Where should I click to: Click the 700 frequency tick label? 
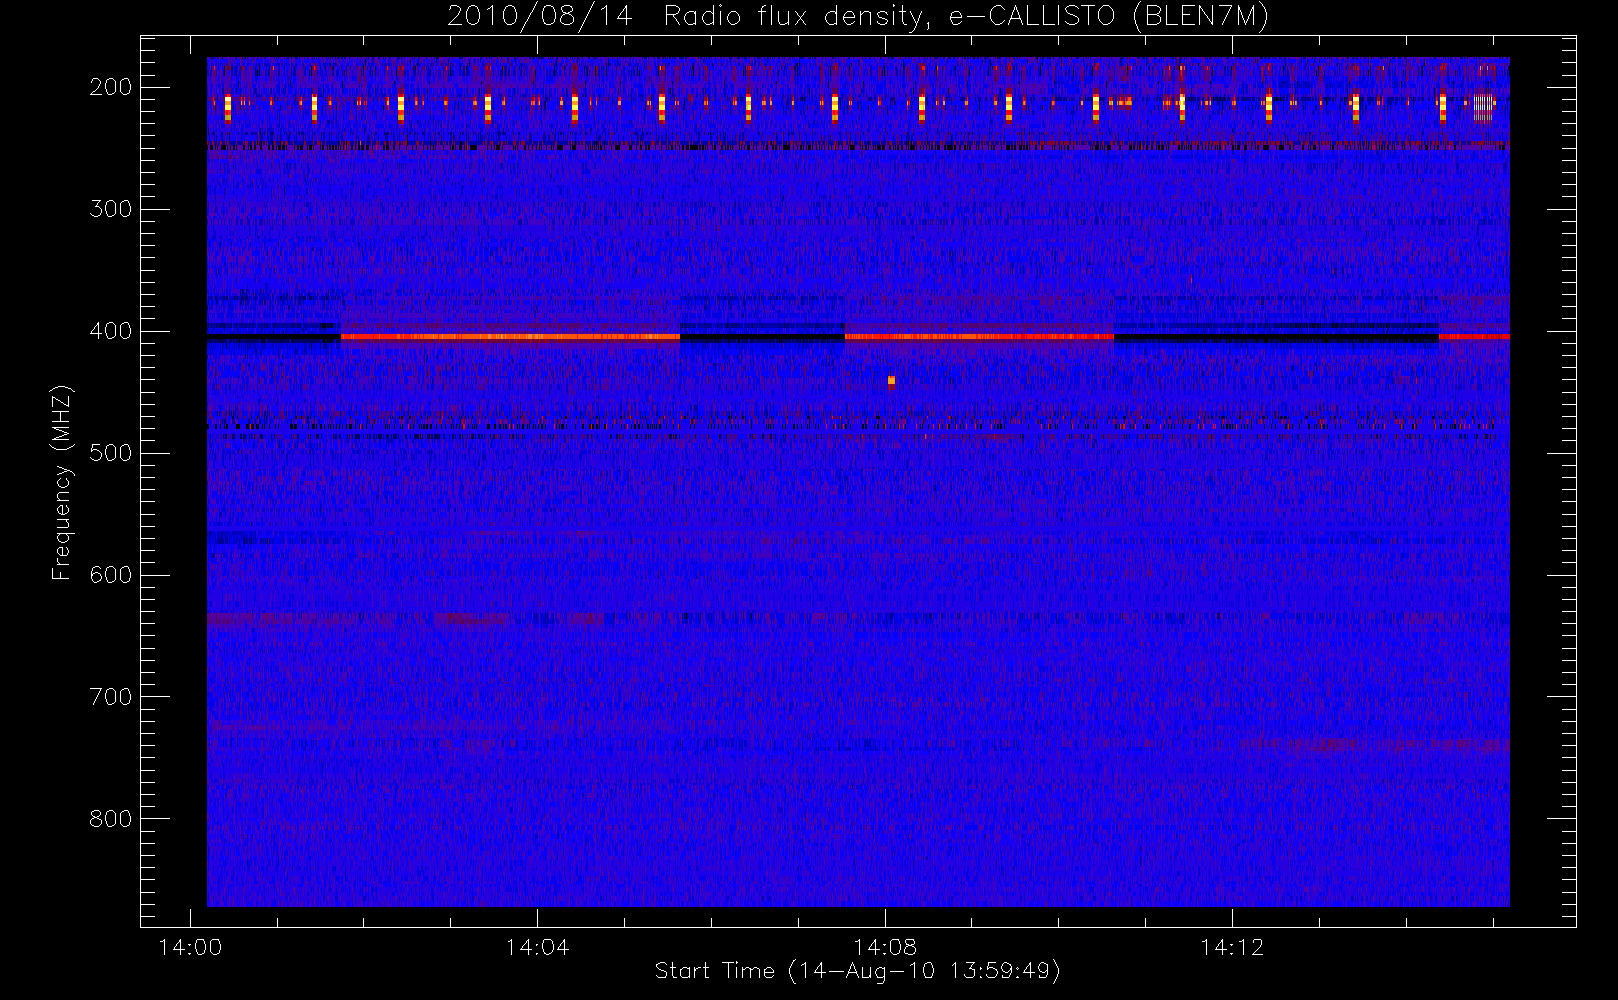tap(111, 697)
